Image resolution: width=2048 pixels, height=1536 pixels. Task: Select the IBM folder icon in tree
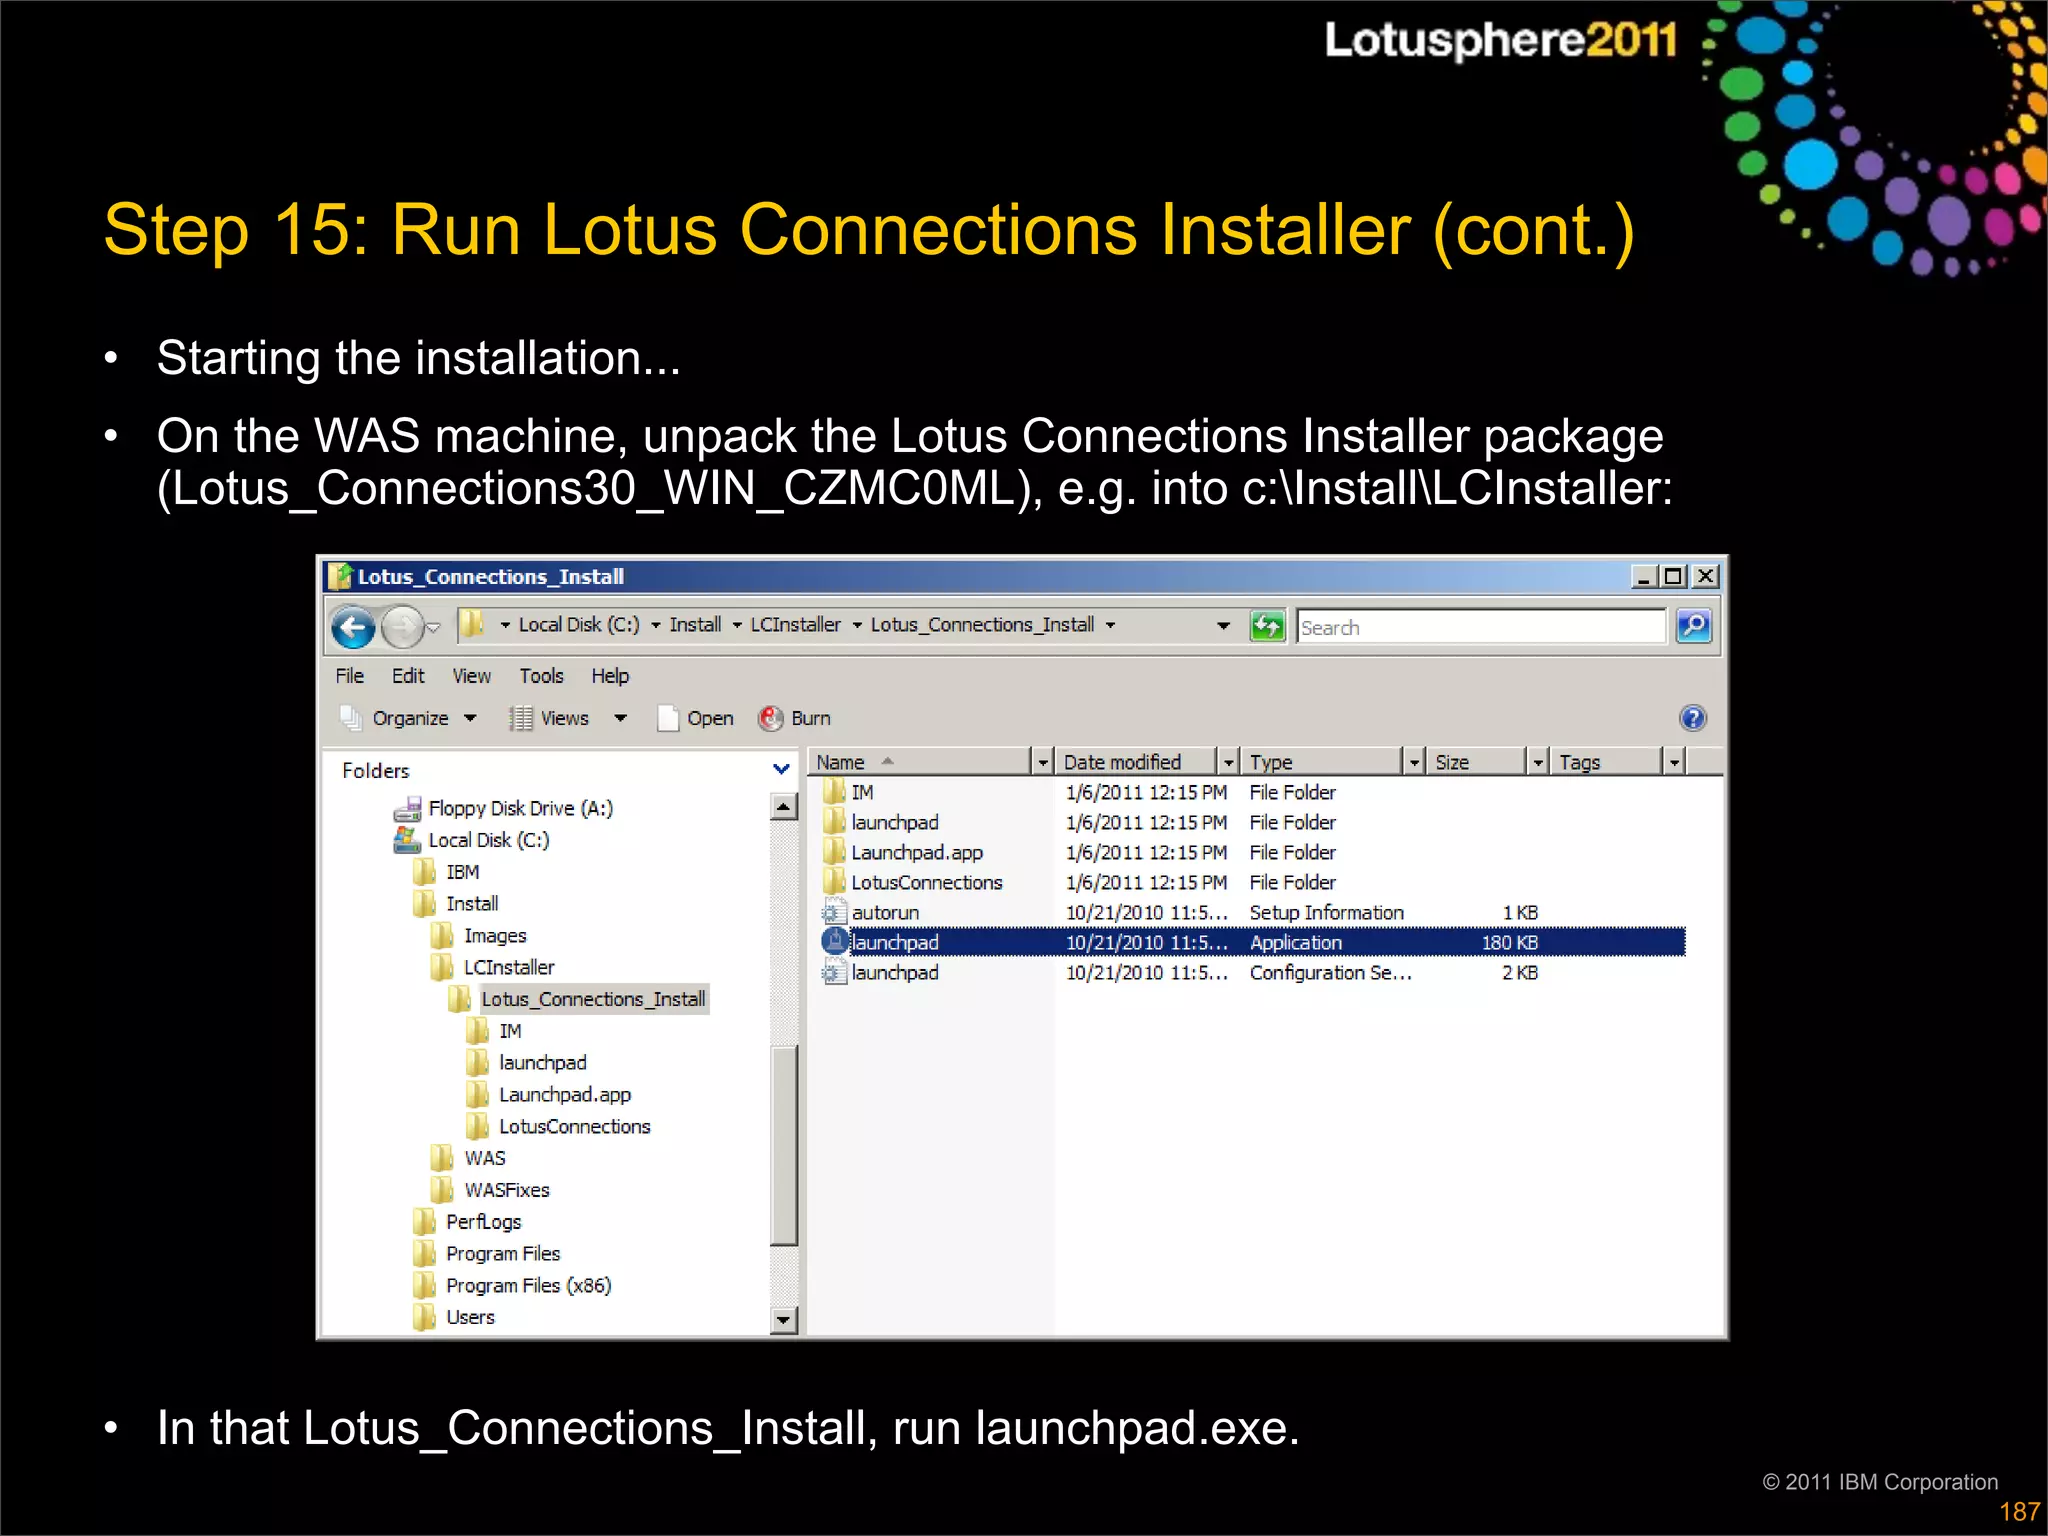[x=425, y=872]
